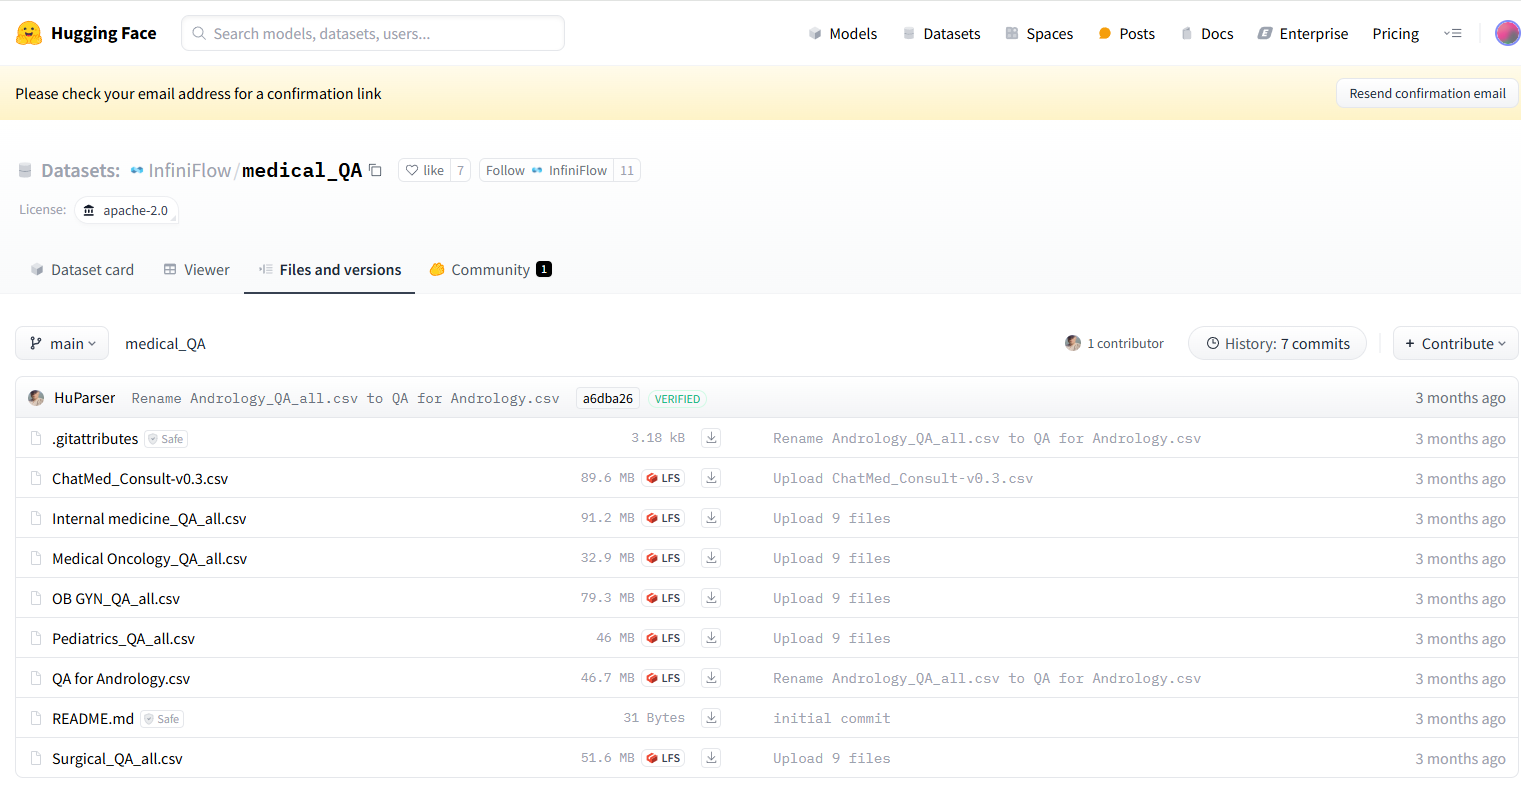
Task: Click the InfiniFlow follower count 11
Action: tap(627, 170)
